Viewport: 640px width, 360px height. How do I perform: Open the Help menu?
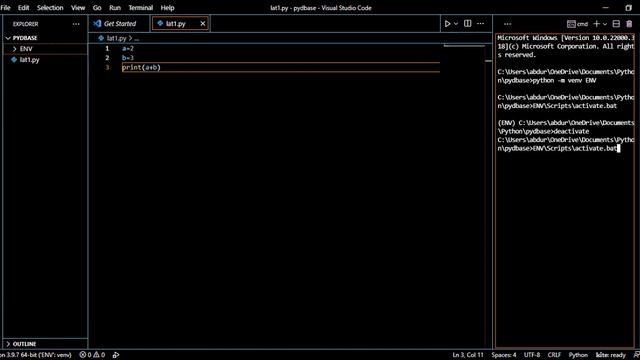click(x=167, y=8)
